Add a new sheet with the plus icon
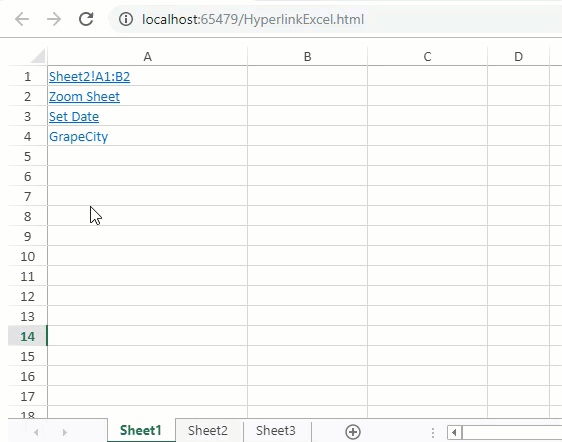The width and height of the screenshot is (562, 442). coord(353,432)
